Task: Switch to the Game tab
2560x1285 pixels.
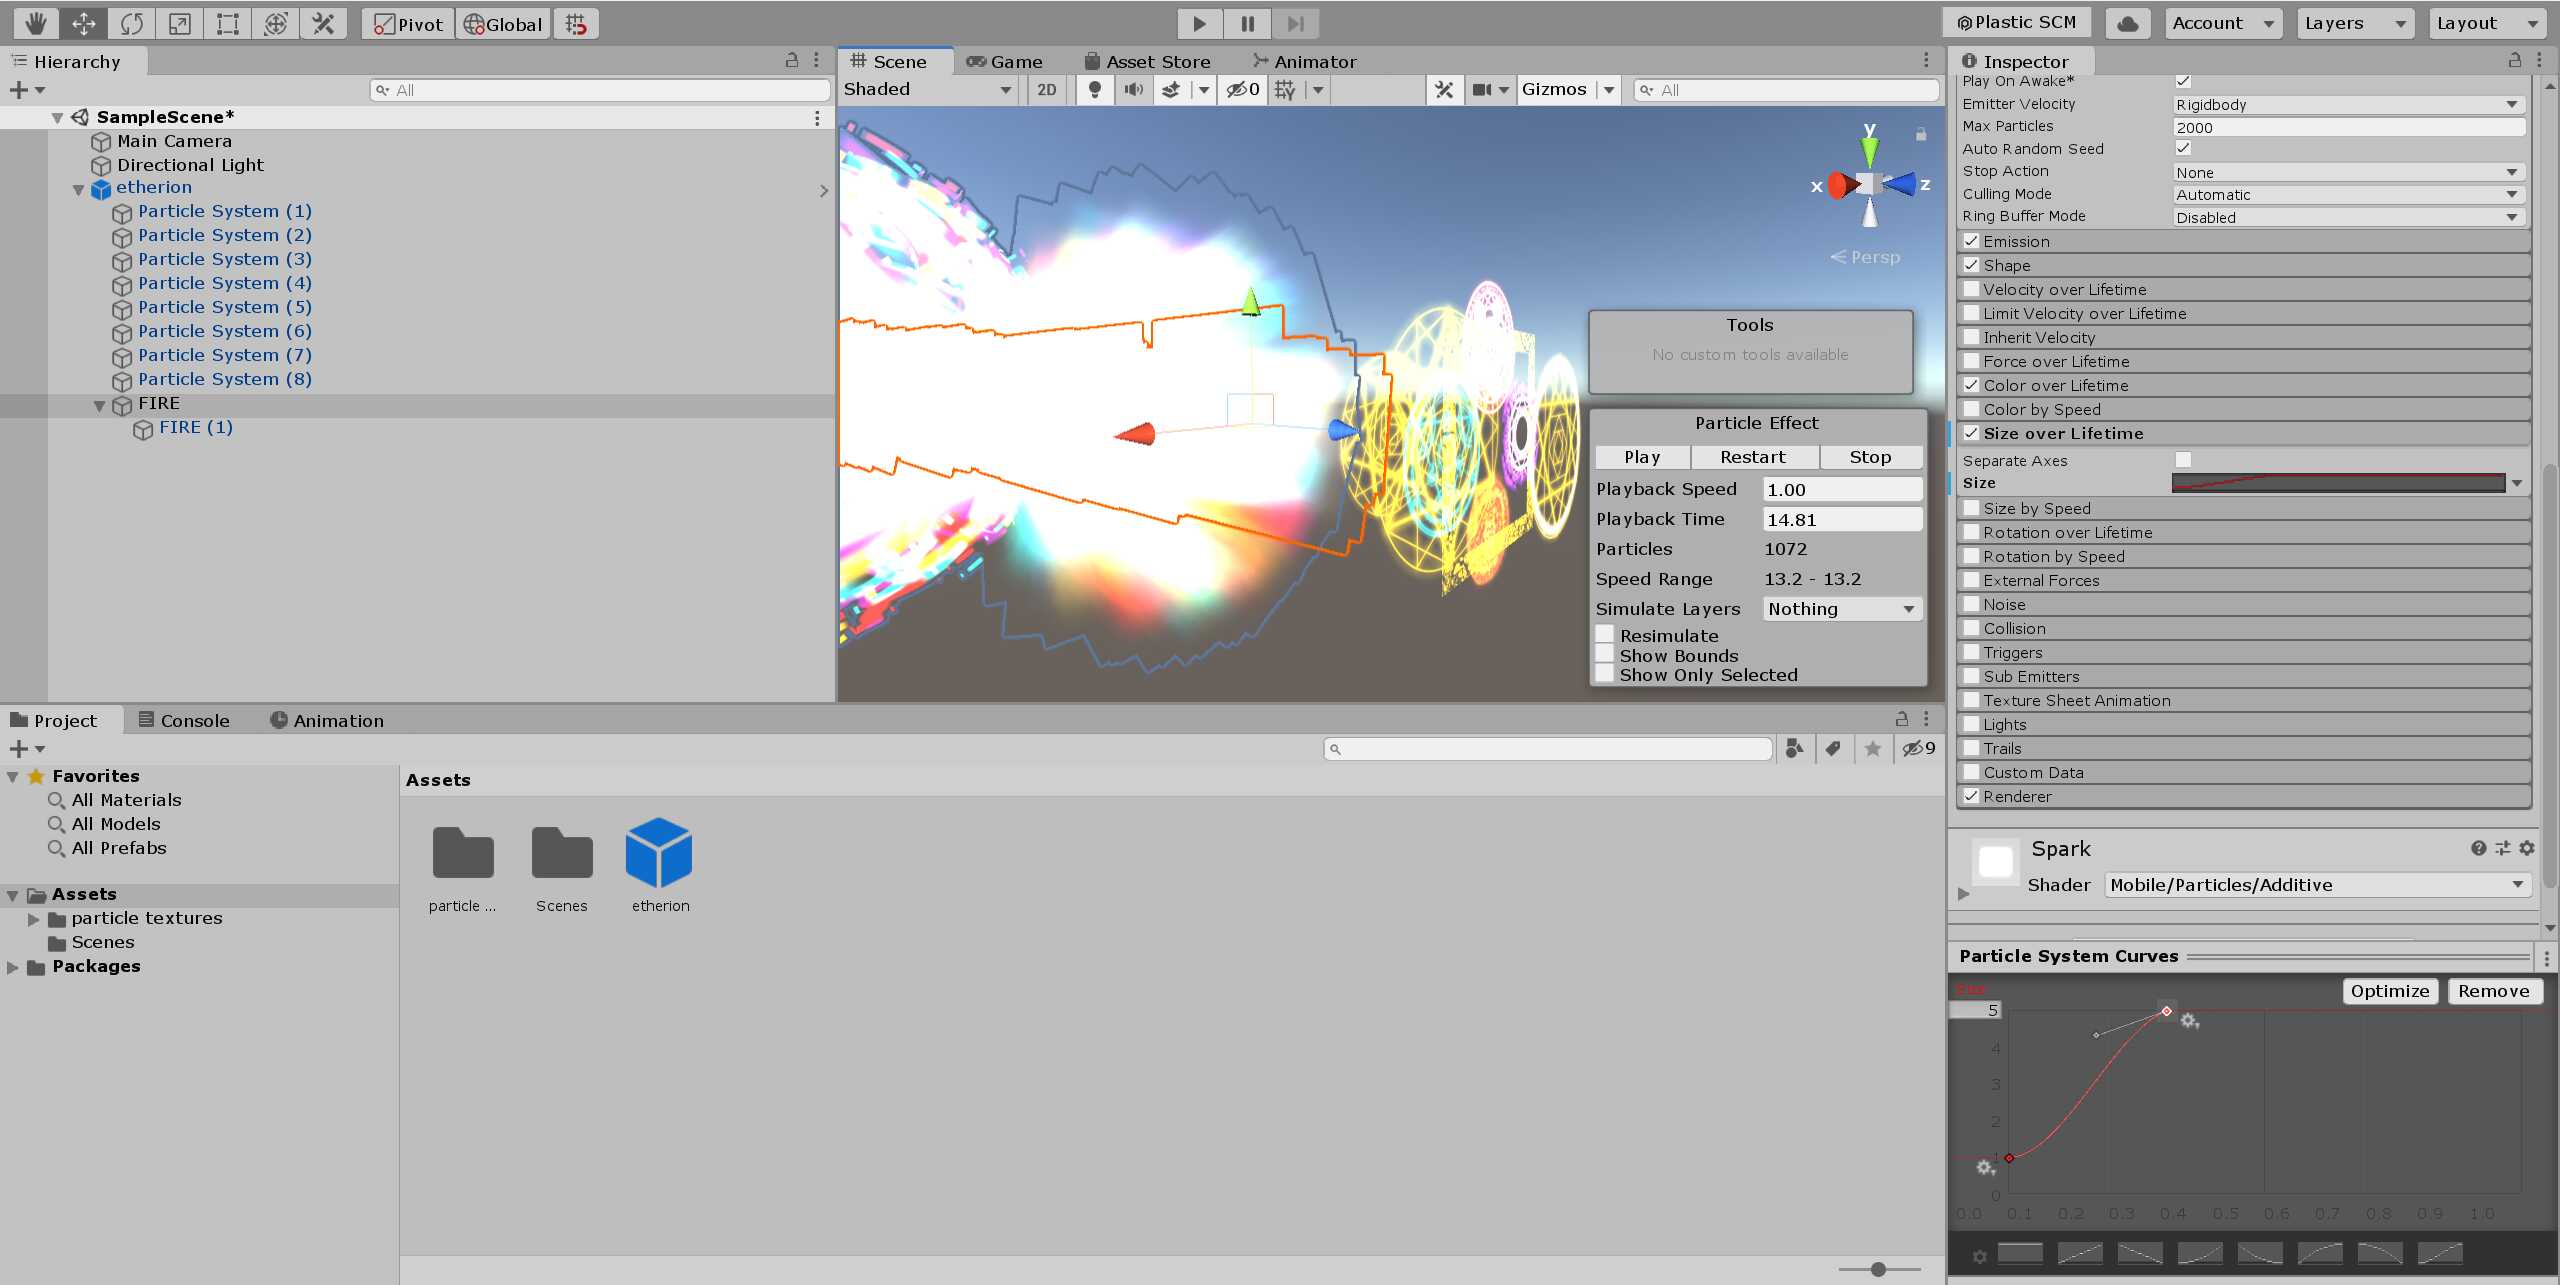Action: point(1005,61)
